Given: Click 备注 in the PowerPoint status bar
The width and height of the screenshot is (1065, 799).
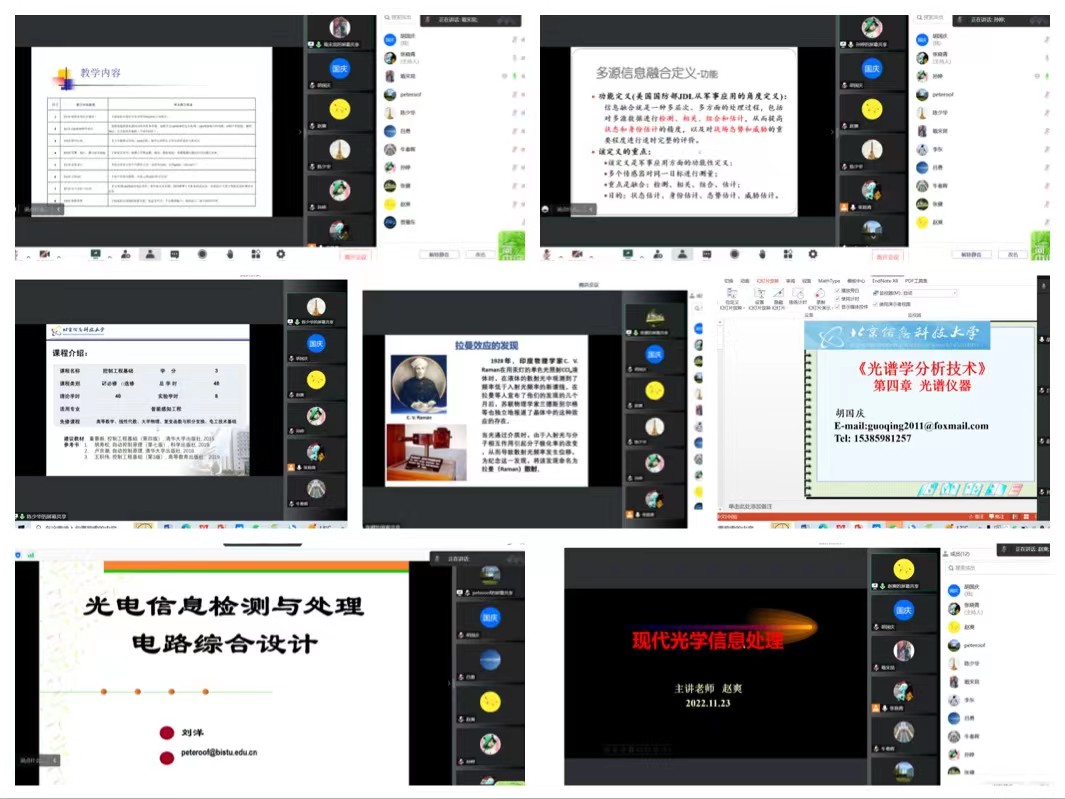Looking at the screenshot, I should [975, 517].
